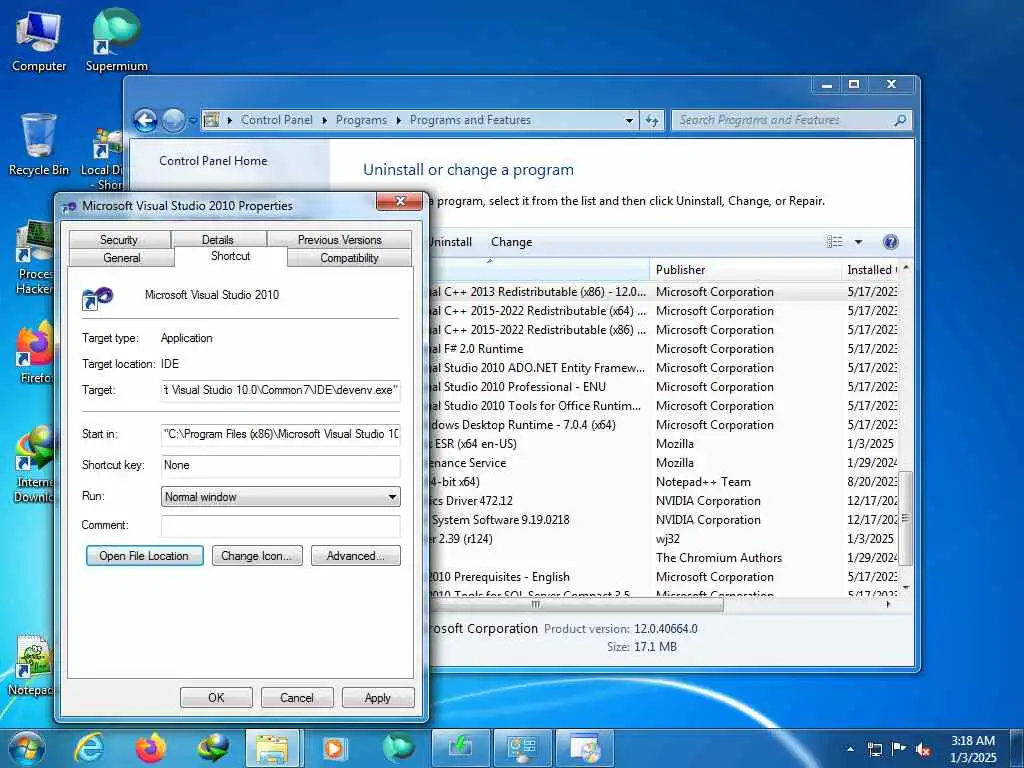Open the Action Center flag icon

coord(899,749)
